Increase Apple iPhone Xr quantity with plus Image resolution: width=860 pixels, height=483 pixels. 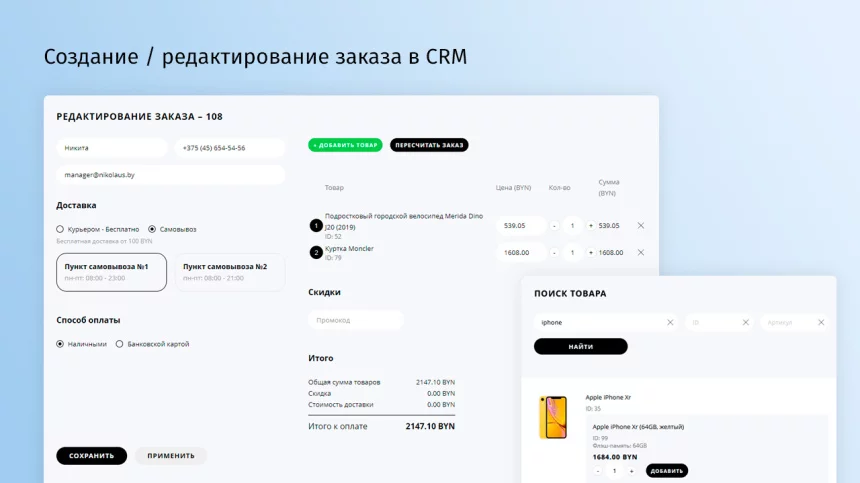[631, 471]
